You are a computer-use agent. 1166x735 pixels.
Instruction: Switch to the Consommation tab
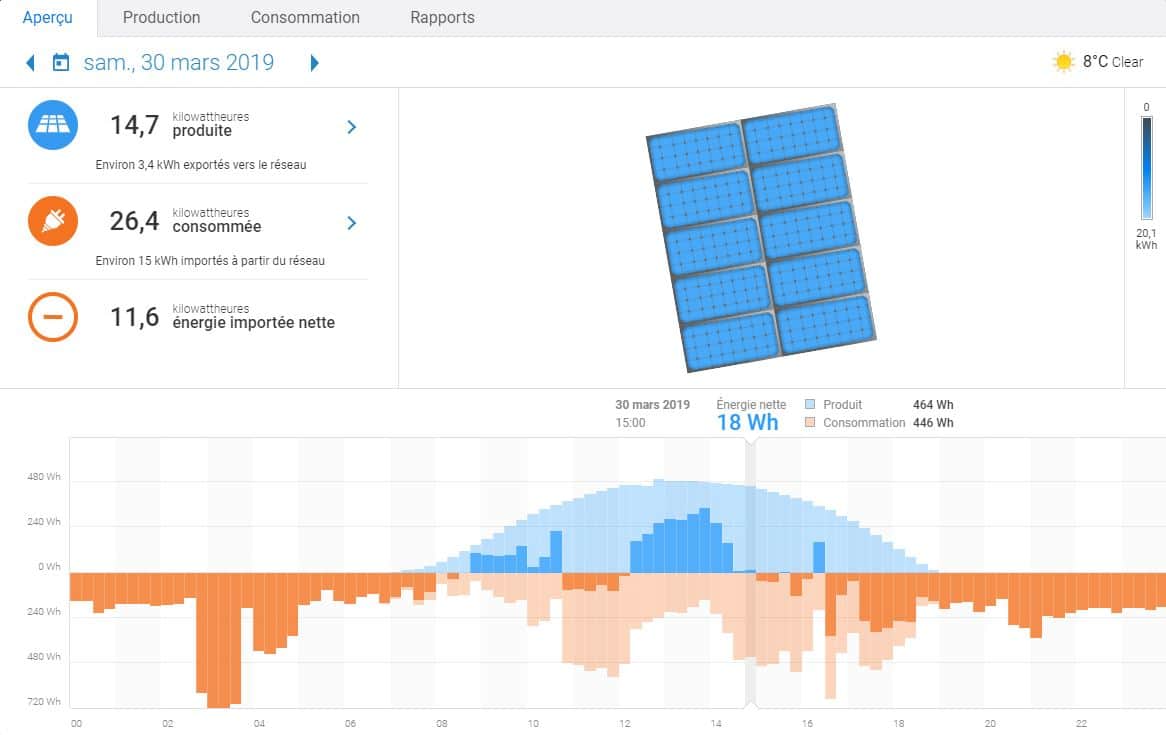pos(305,18)
